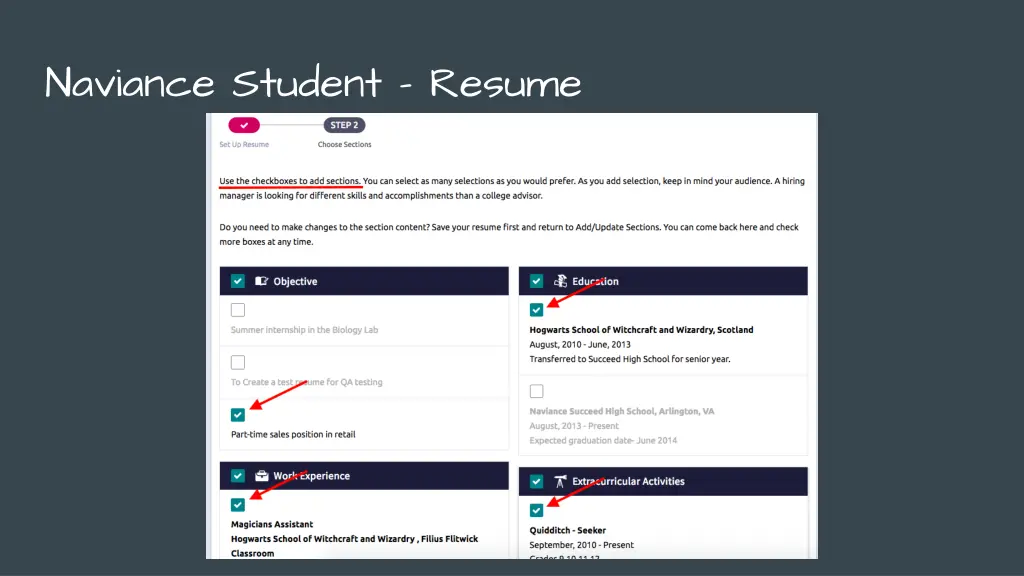Click 'Hogwarts School of Witchcraft and Wizardry, Scotland' text
The height and width of the screenshot is (576, 1024).
click(x=641, y=330)
